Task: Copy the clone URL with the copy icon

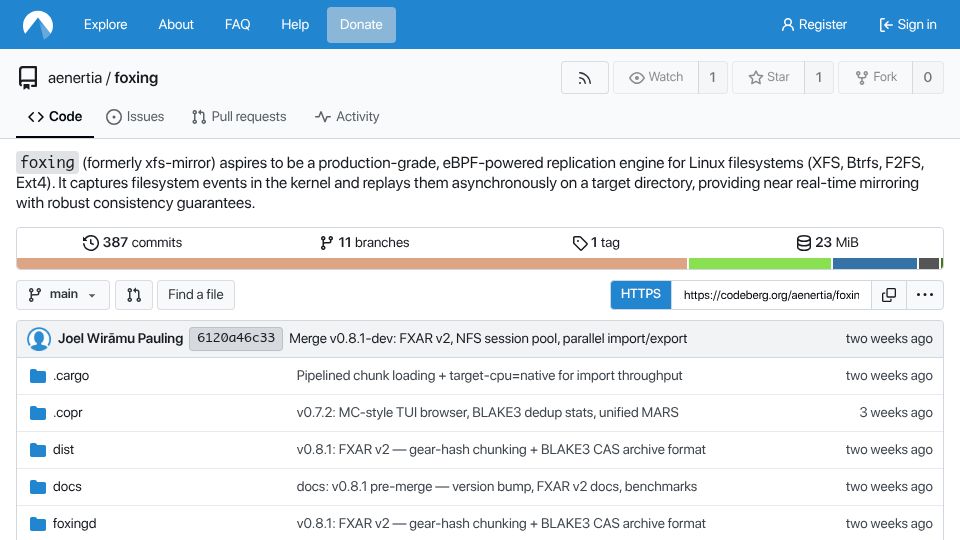Action: 888,295
